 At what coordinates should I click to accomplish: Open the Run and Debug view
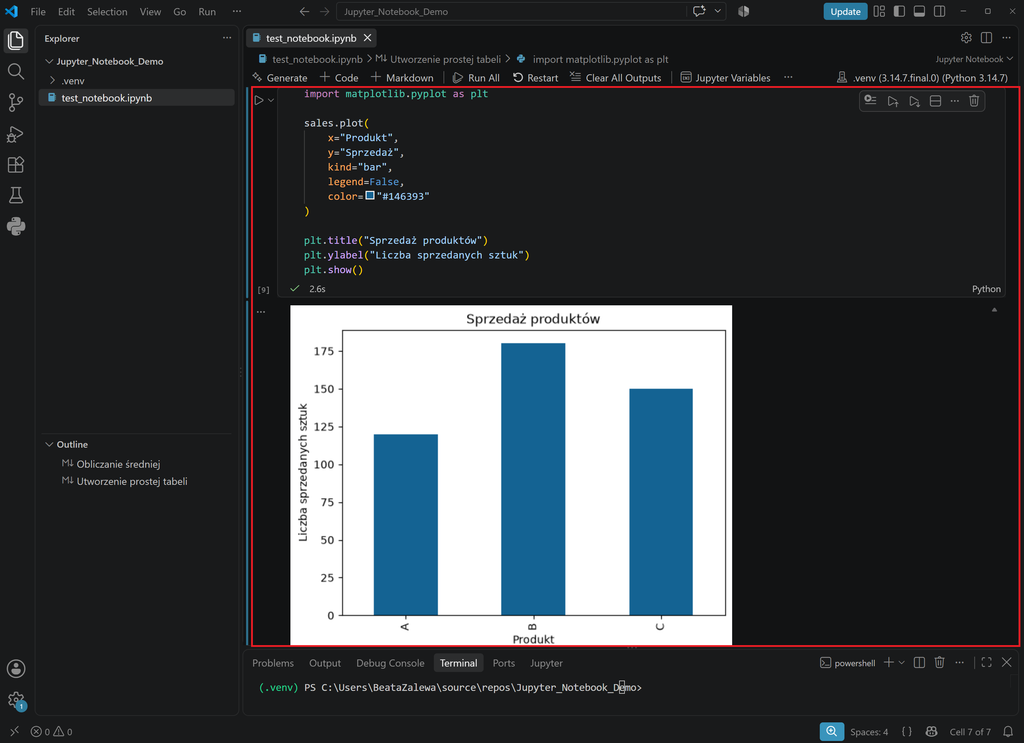click(x=16, y=134)
